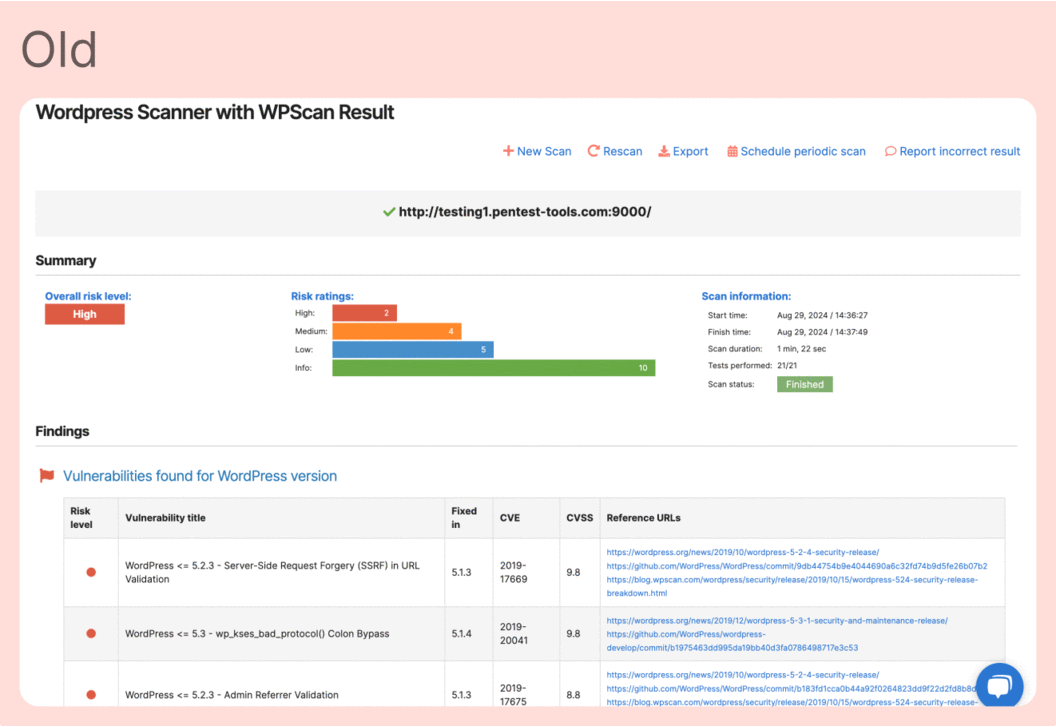Open the wordpress-5-3-1 security and maintenance release link
This screenshot has height=727, width=1056.
pos(776,620)
